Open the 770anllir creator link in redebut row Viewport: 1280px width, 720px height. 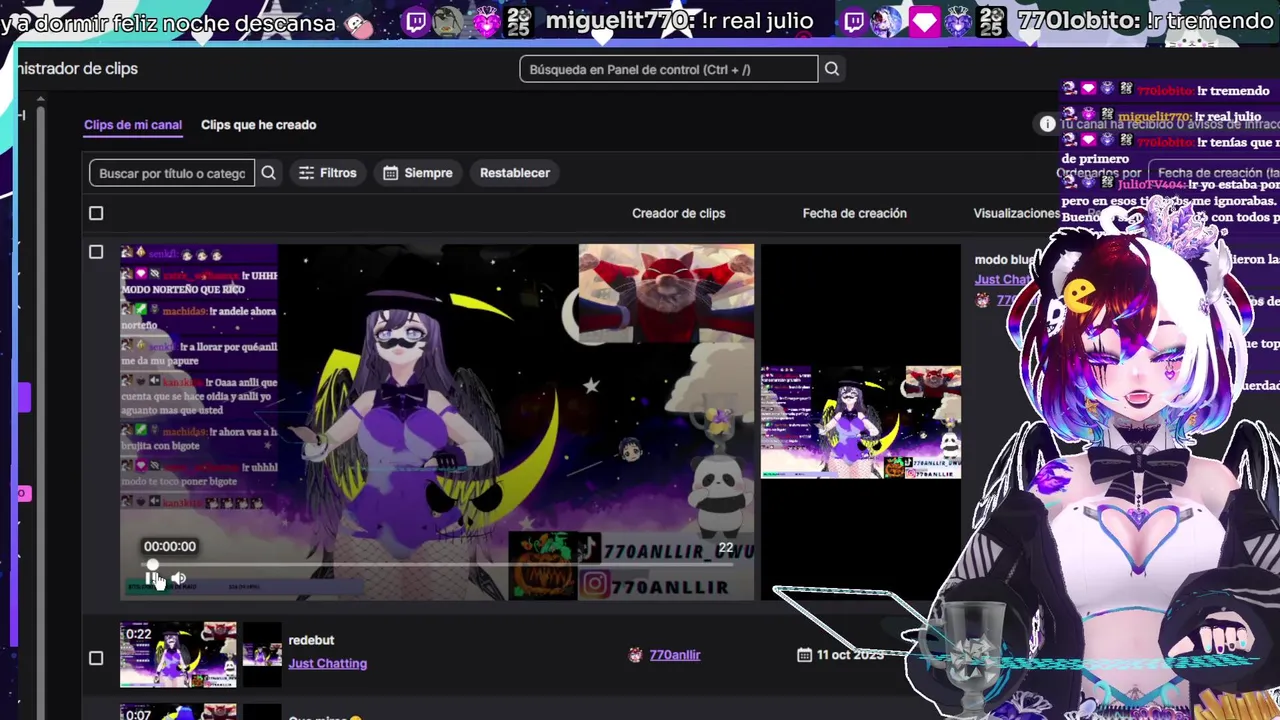(675, 655)
